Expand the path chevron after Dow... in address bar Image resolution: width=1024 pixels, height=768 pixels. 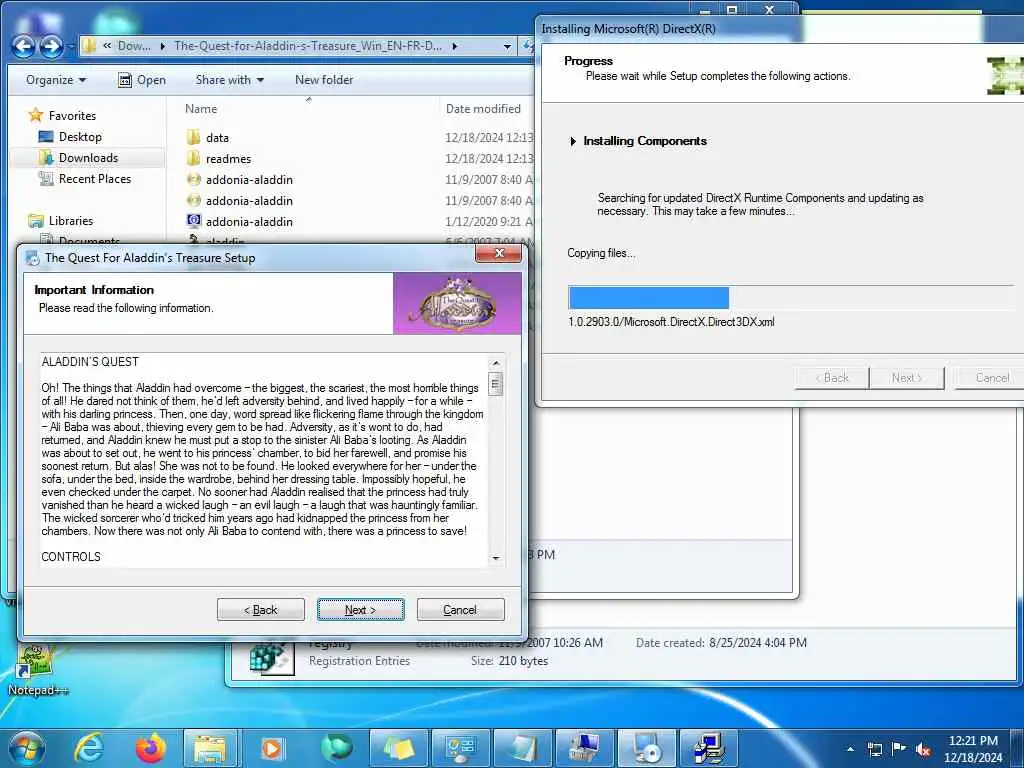point(162,46)
